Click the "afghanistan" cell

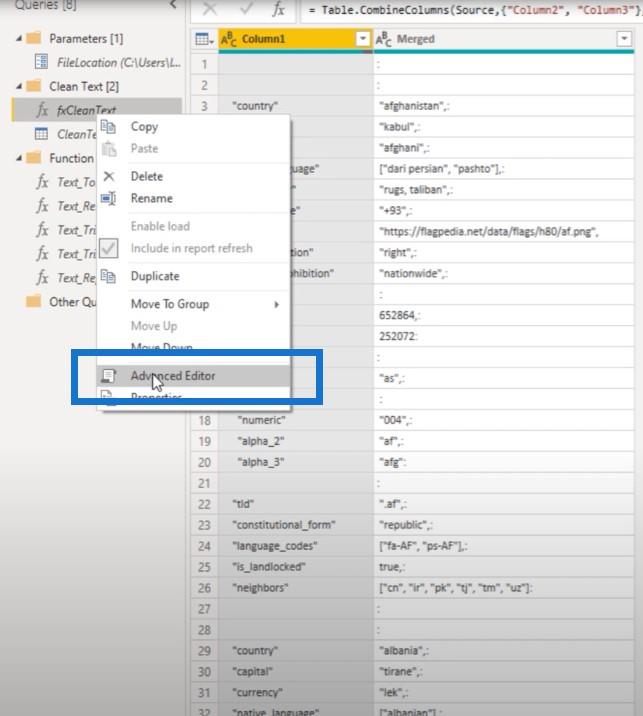(504, 106)
